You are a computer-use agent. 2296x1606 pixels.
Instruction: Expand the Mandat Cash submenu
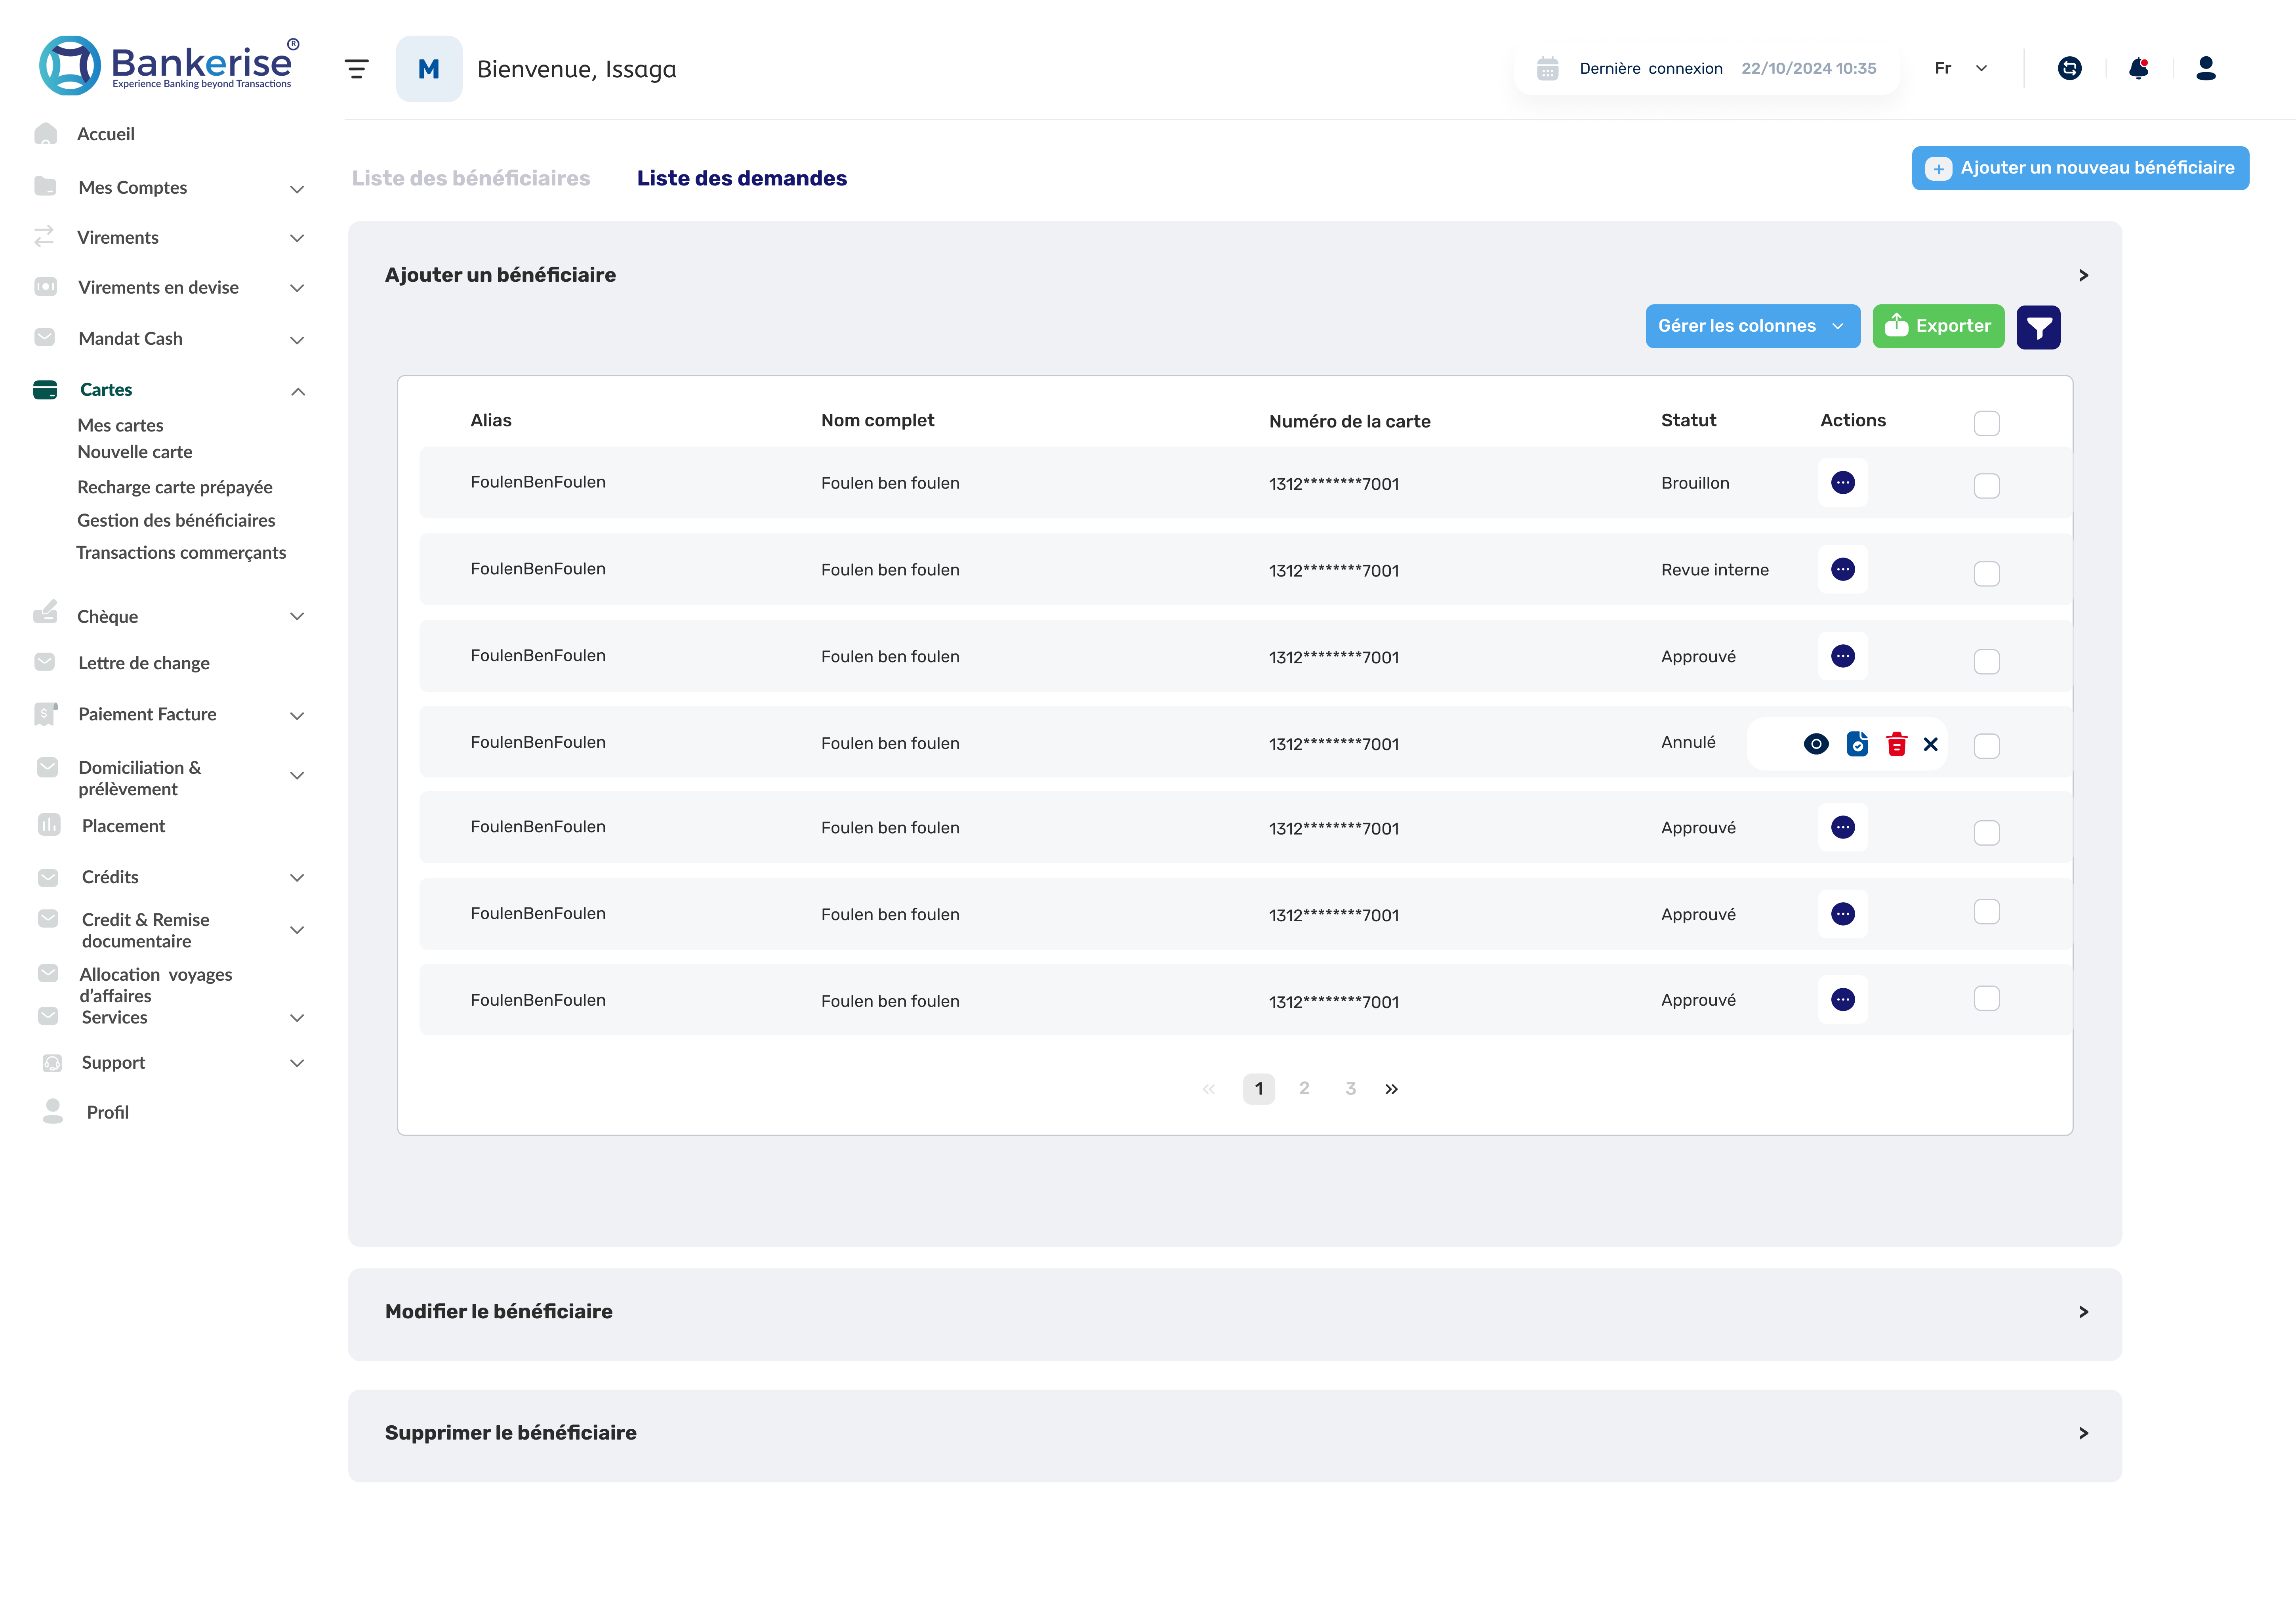coord(297,340)
